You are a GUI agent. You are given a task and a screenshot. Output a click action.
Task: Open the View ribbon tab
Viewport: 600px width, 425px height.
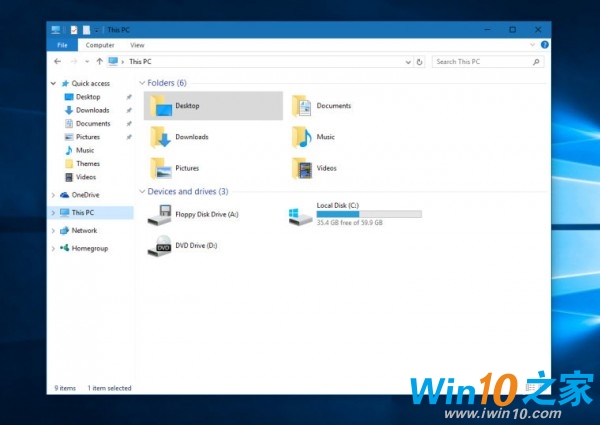(x=137, y=45)
